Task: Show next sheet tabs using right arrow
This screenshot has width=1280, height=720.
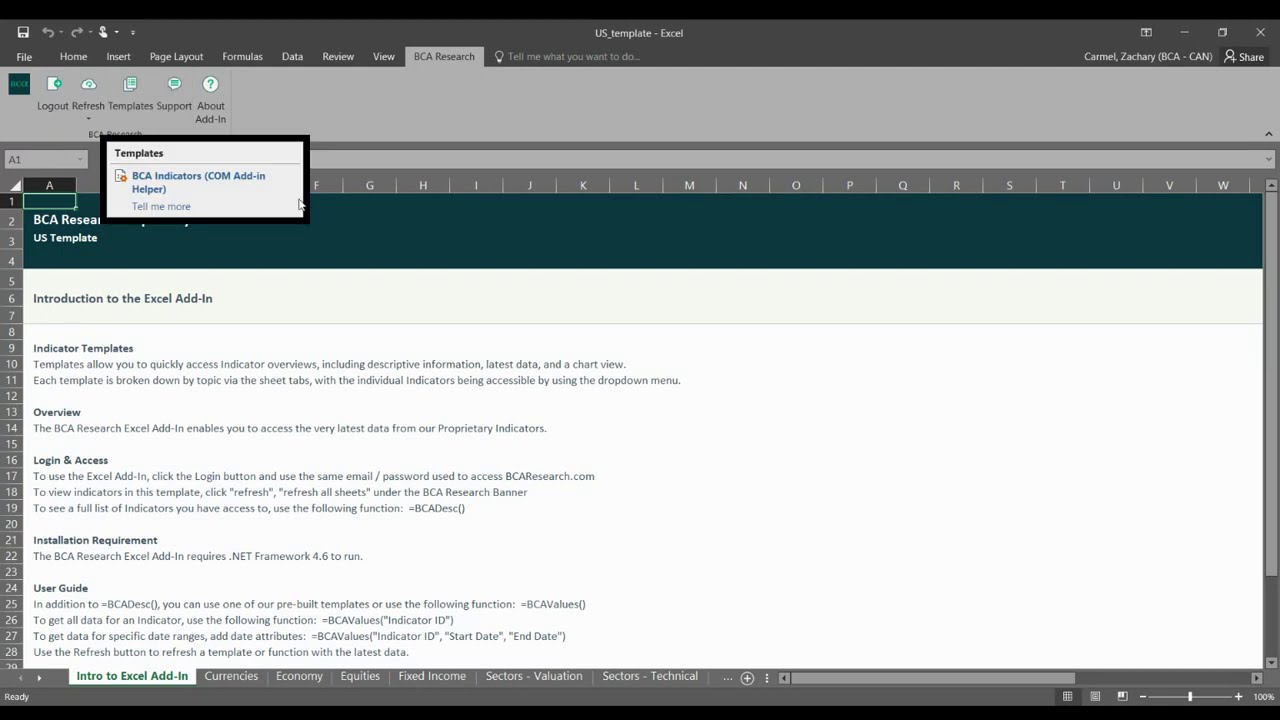Action: (39, 678)
